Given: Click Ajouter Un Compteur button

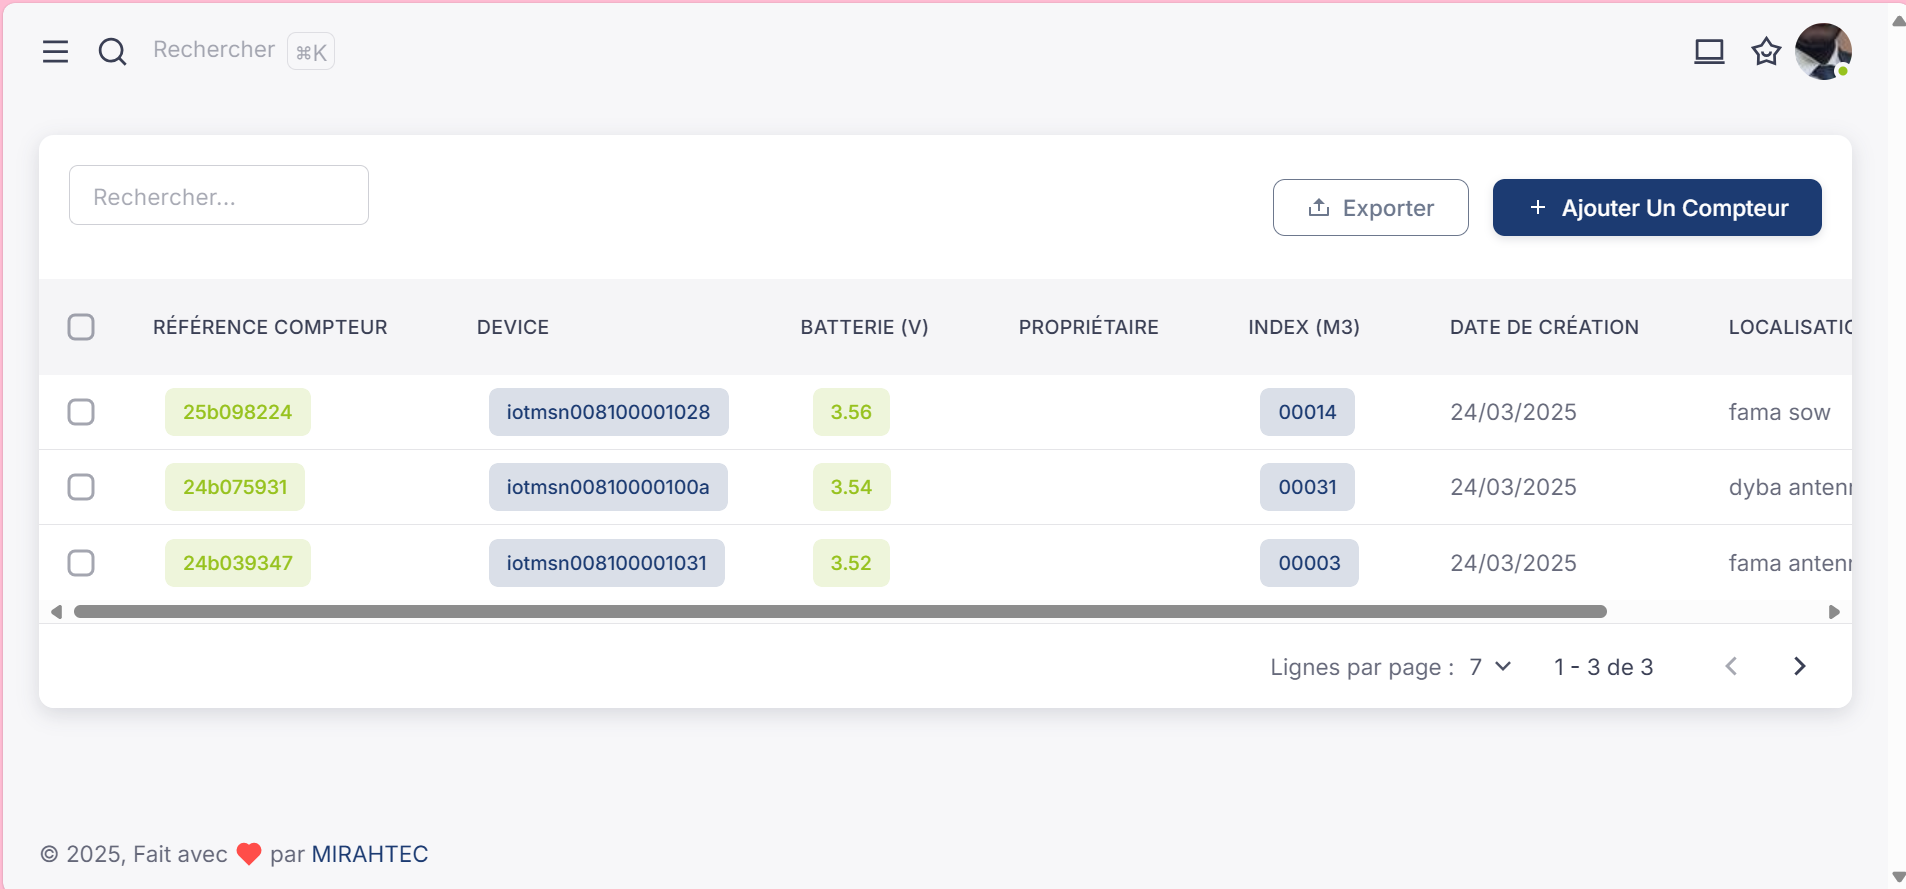Looking at the screenshot, I should [1656, 208].
